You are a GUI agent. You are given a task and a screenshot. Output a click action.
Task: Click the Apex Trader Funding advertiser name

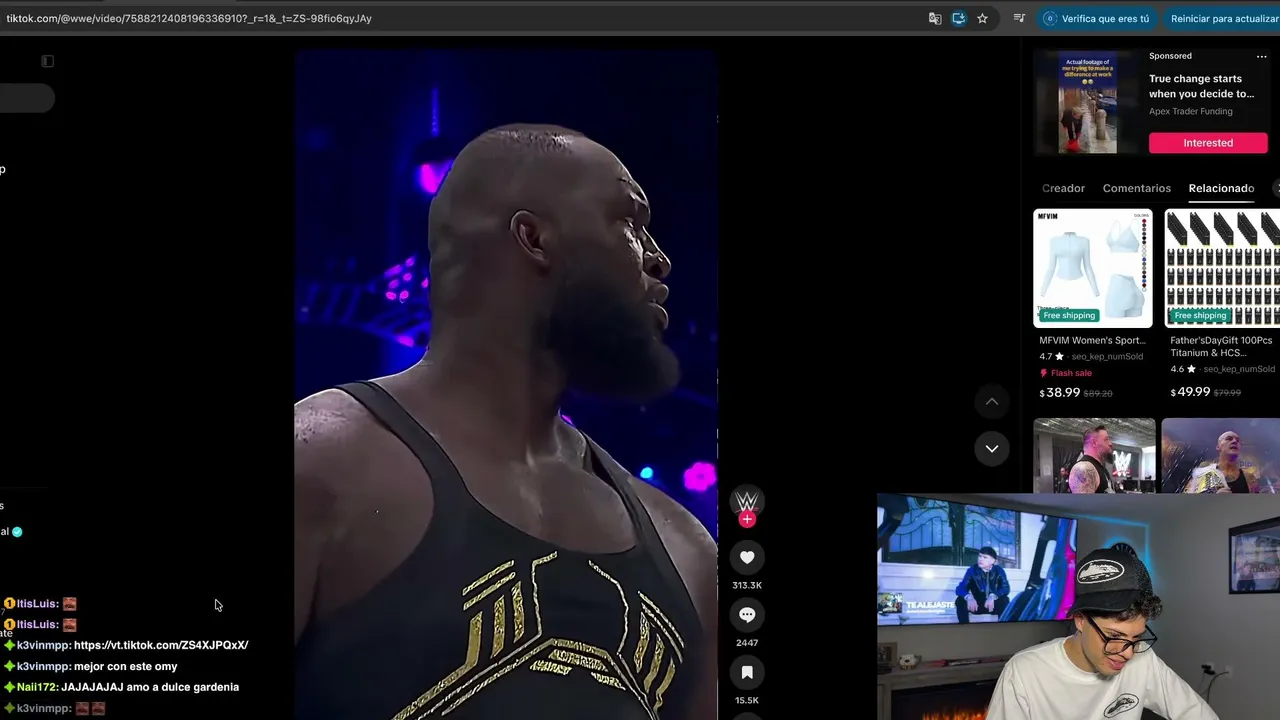tap(1190, 111)
